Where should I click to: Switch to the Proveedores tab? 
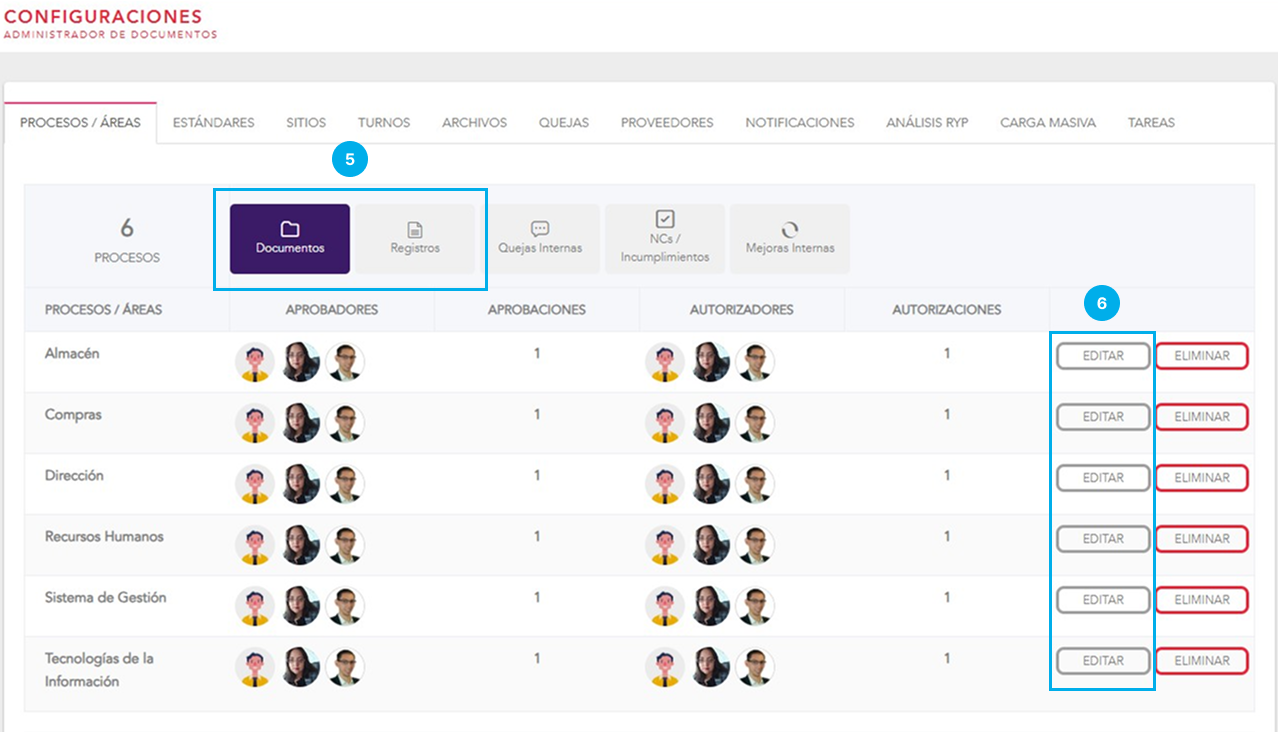click(x=667, y=123)
